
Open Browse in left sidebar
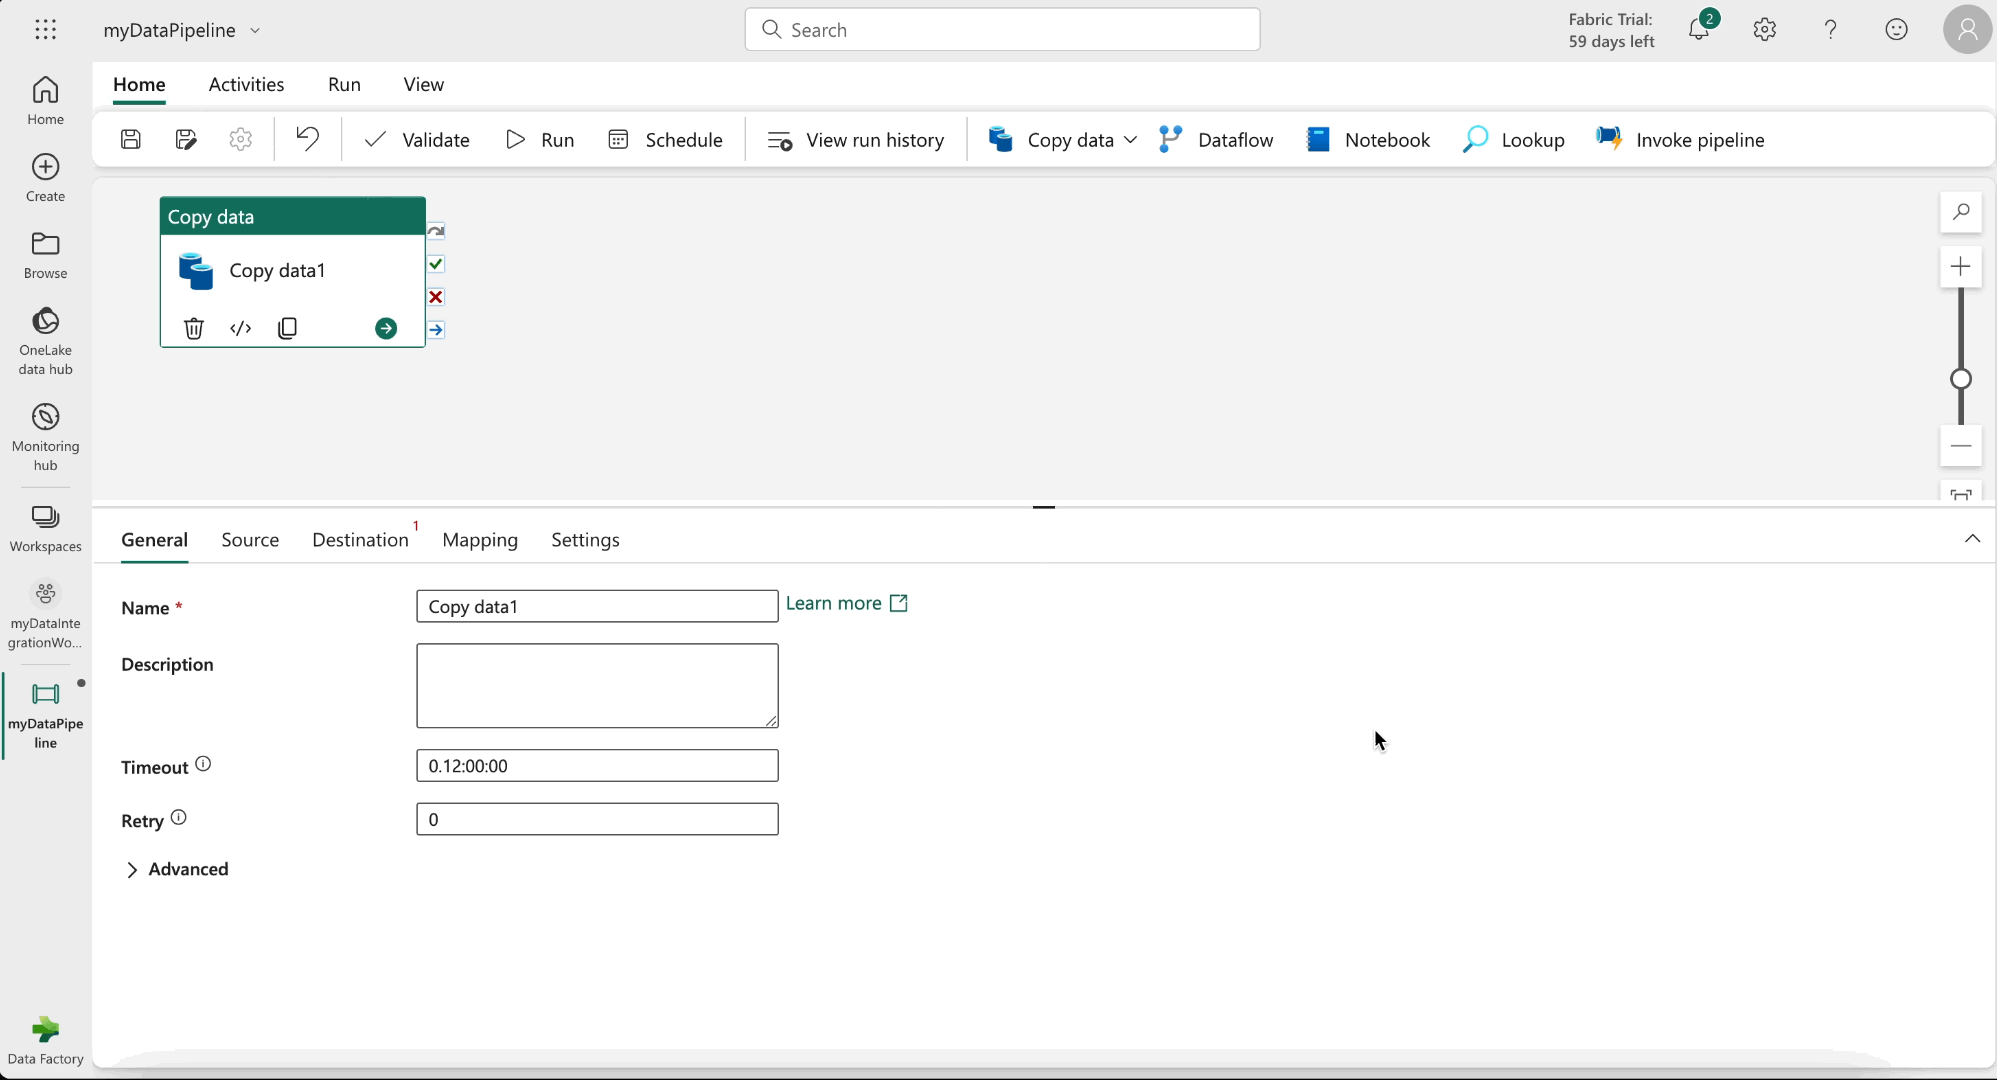[x=46, y=255]
